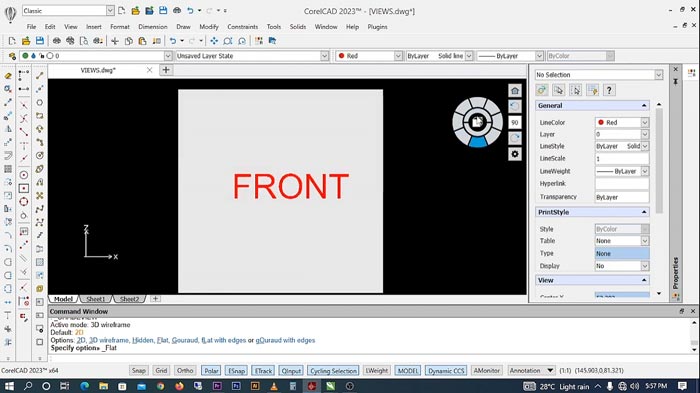Click the Properties panel vertical scrollbar

click(659, 161)
